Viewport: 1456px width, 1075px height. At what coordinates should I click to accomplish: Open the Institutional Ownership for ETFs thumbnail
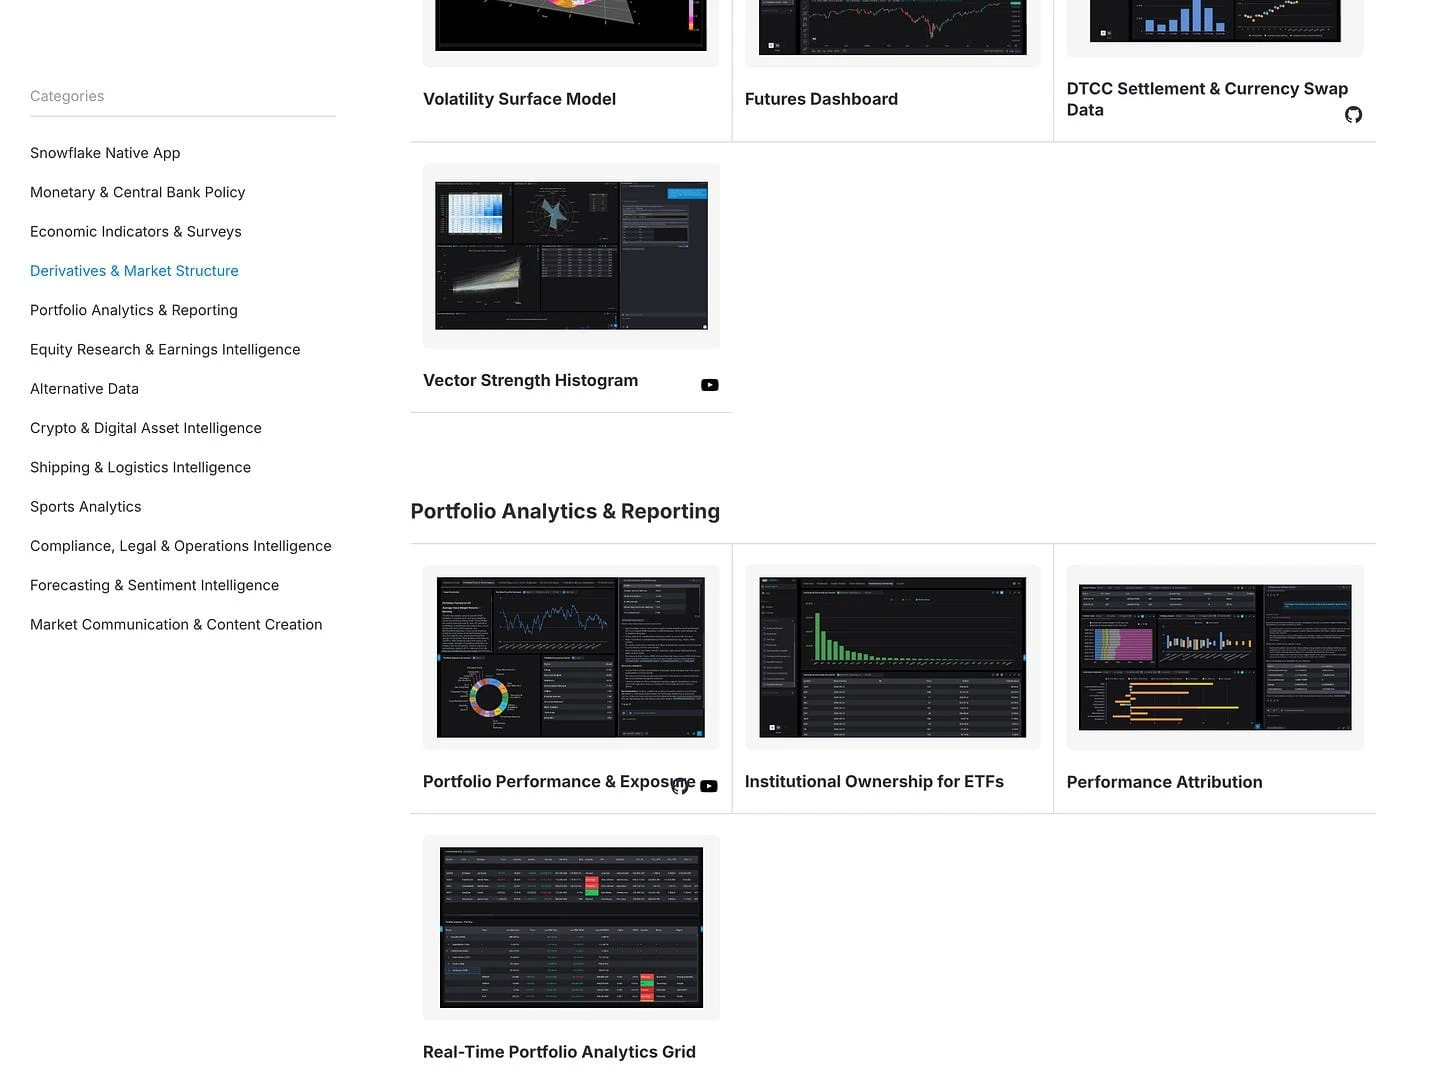(892, 656)
